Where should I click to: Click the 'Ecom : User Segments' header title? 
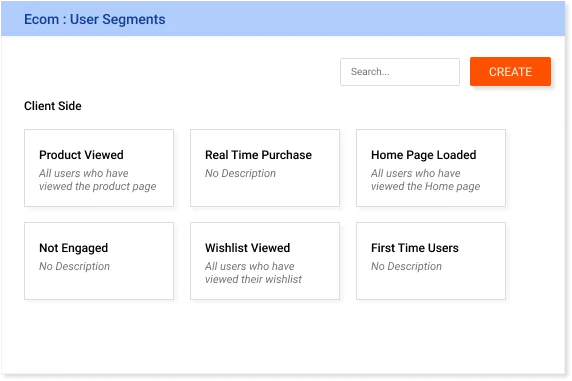94,19
